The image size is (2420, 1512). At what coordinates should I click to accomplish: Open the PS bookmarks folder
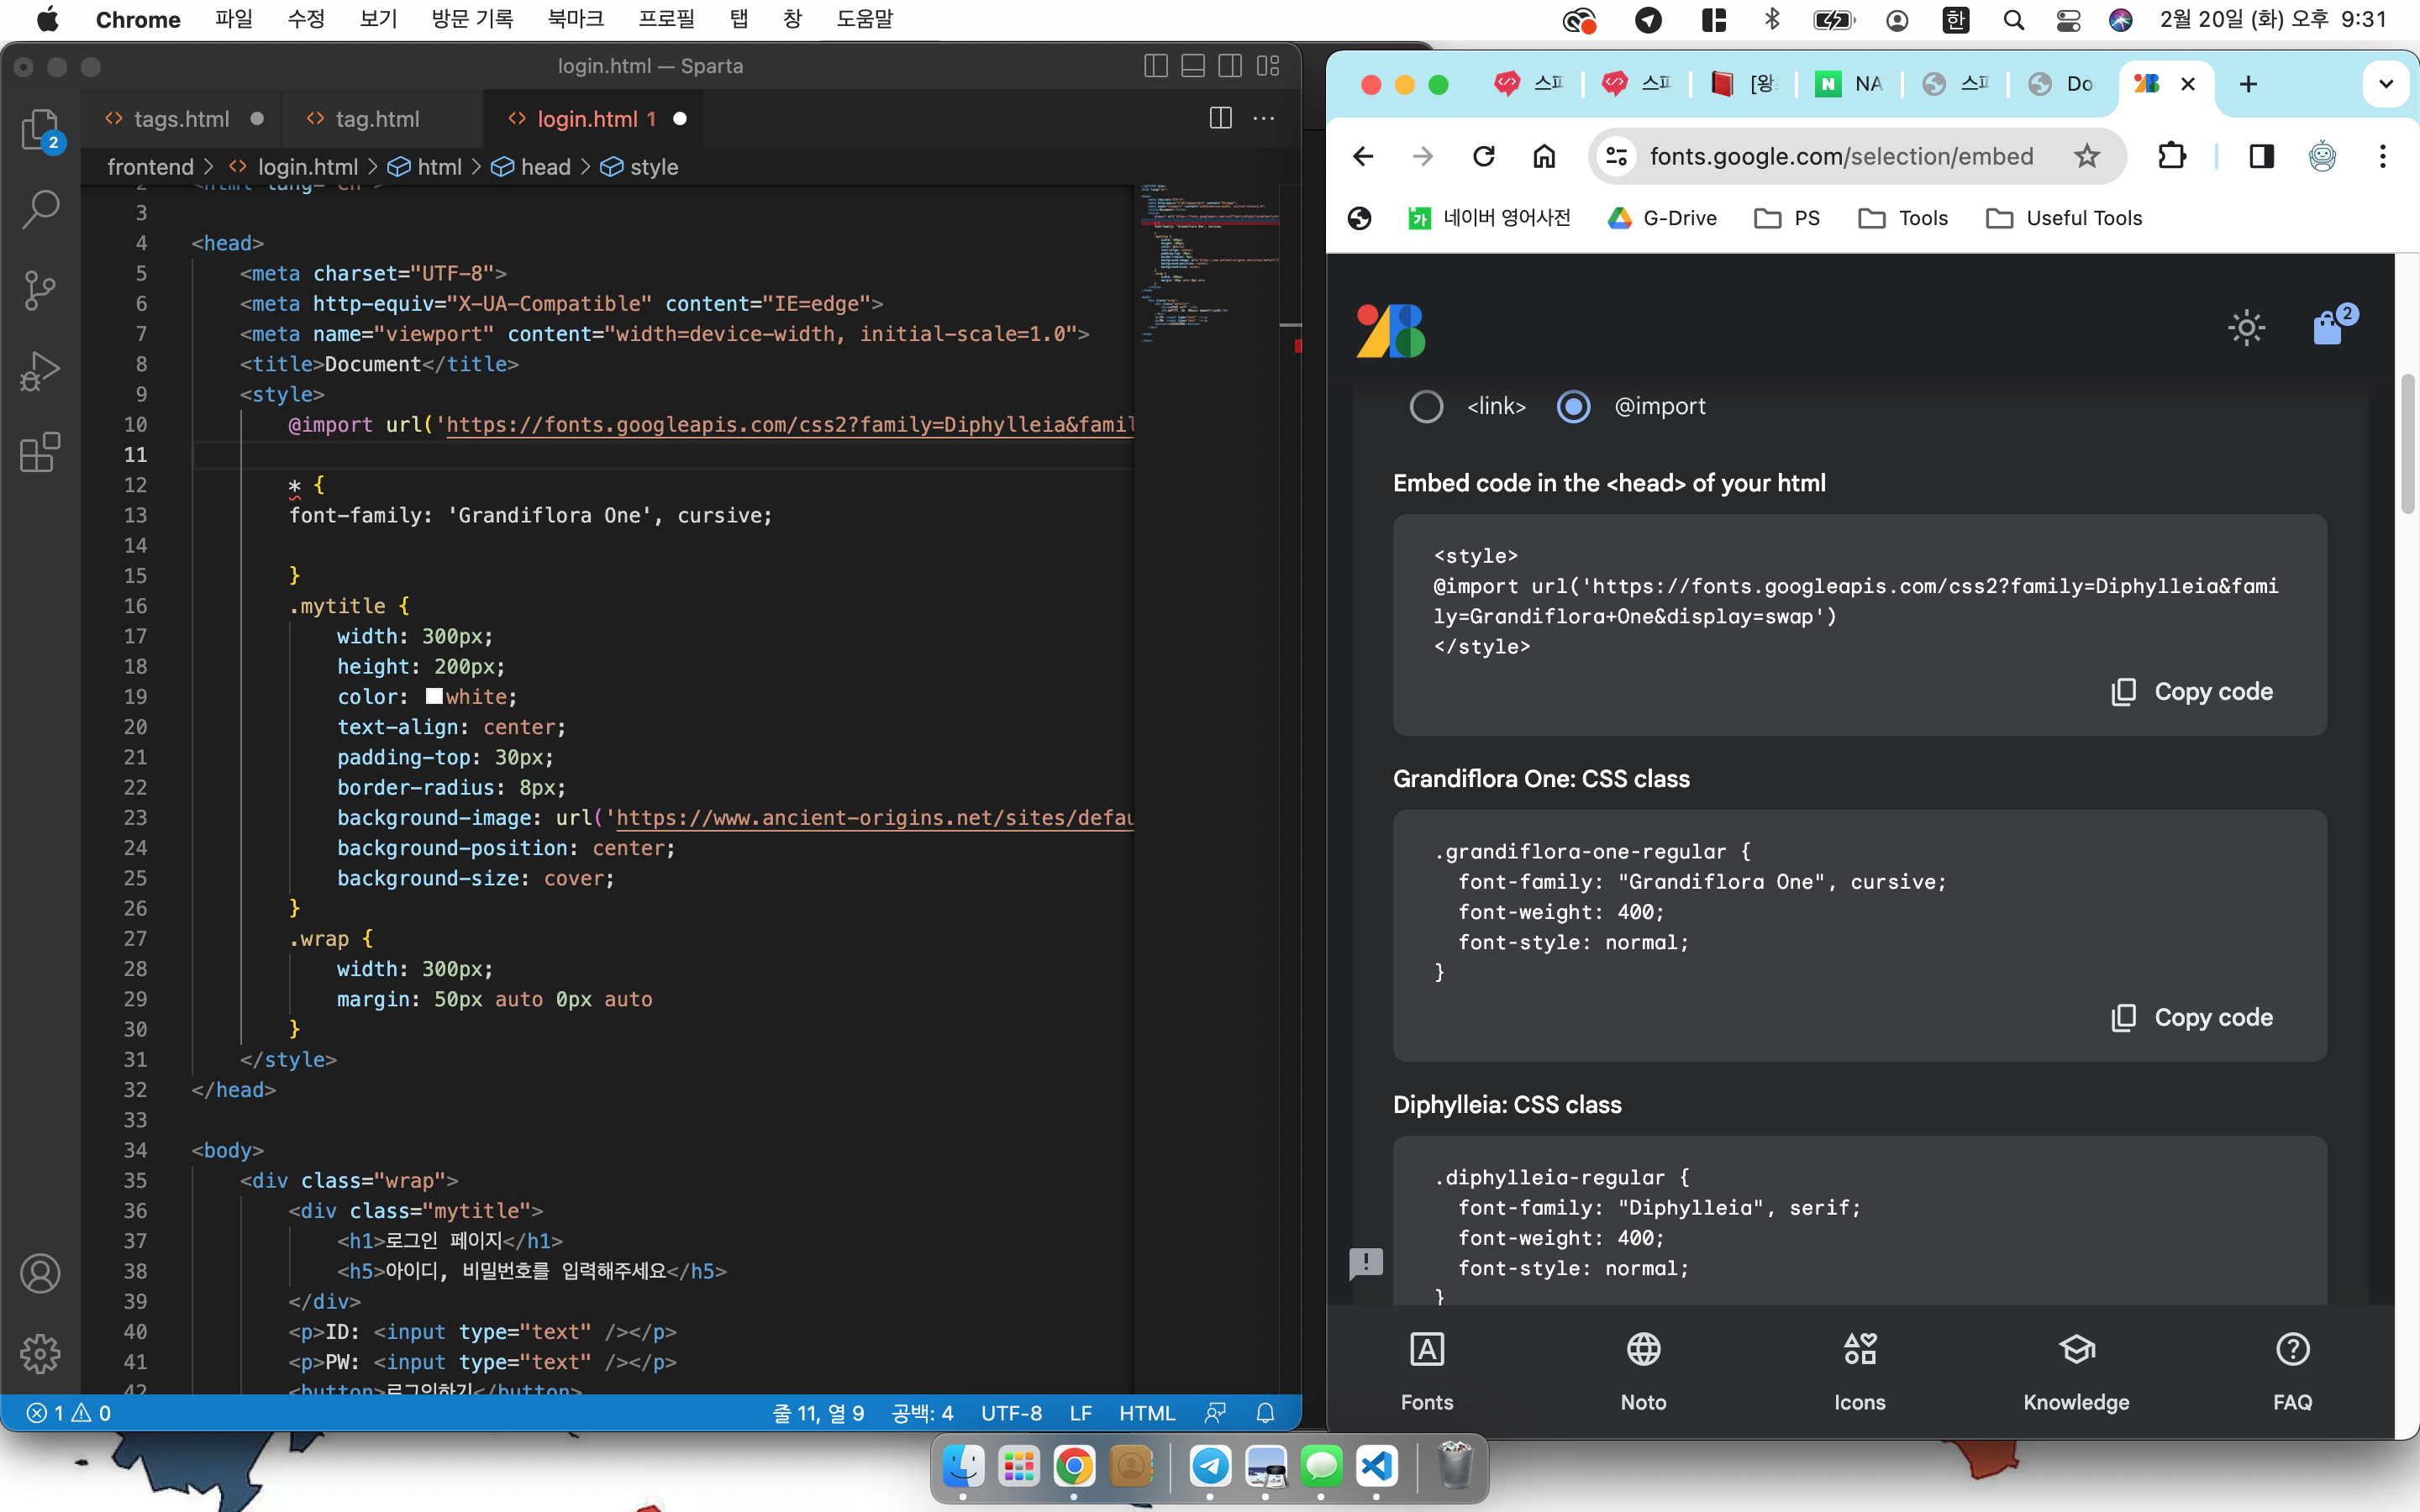[1787, 218]
